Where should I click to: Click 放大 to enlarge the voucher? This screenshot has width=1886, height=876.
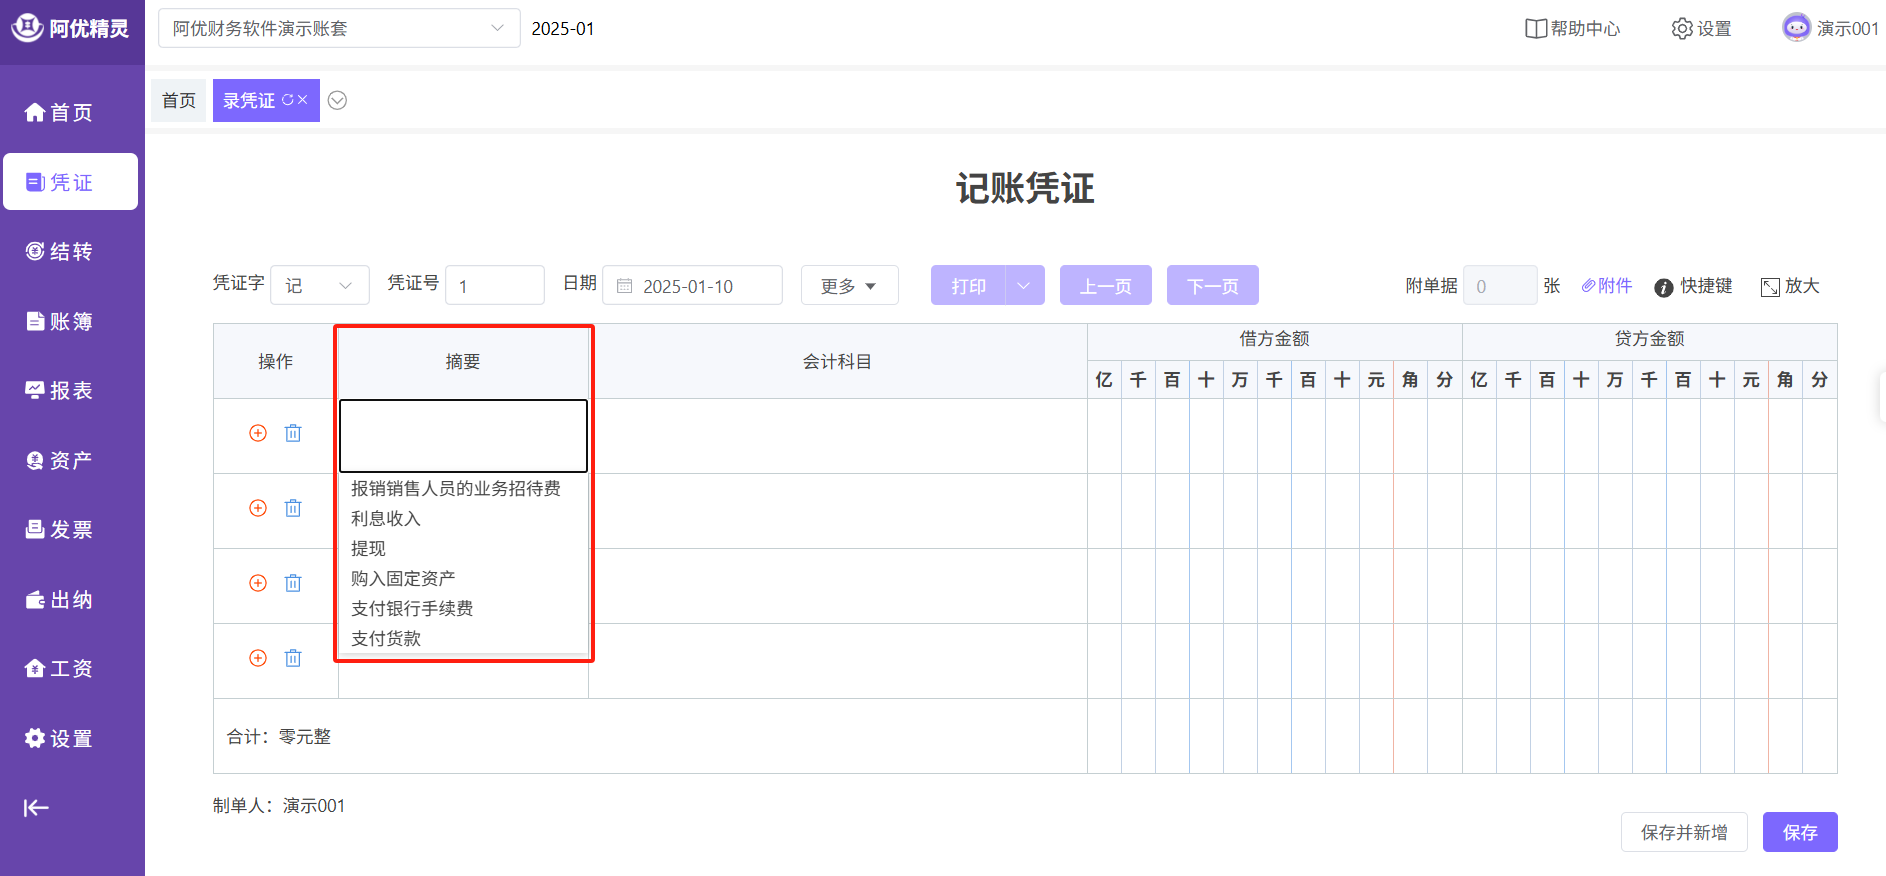tap(1789, 286)
